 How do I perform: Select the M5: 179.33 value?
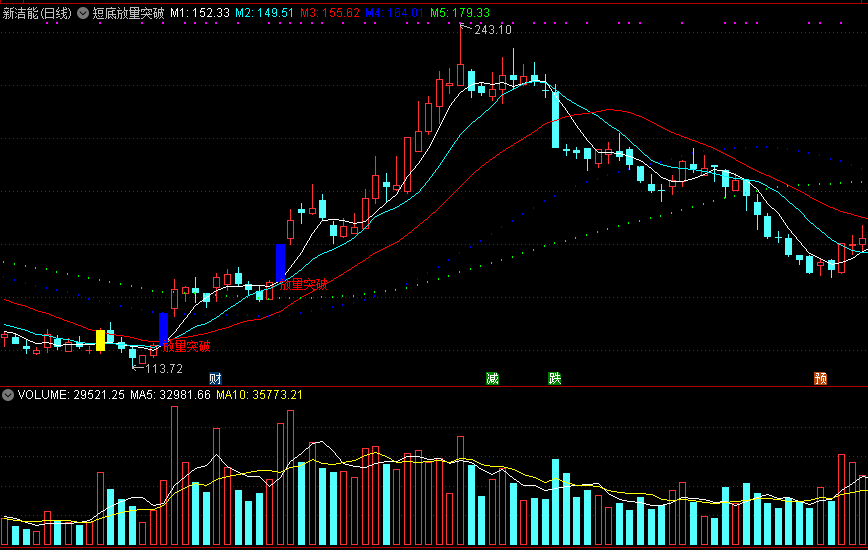coord(460,13)
